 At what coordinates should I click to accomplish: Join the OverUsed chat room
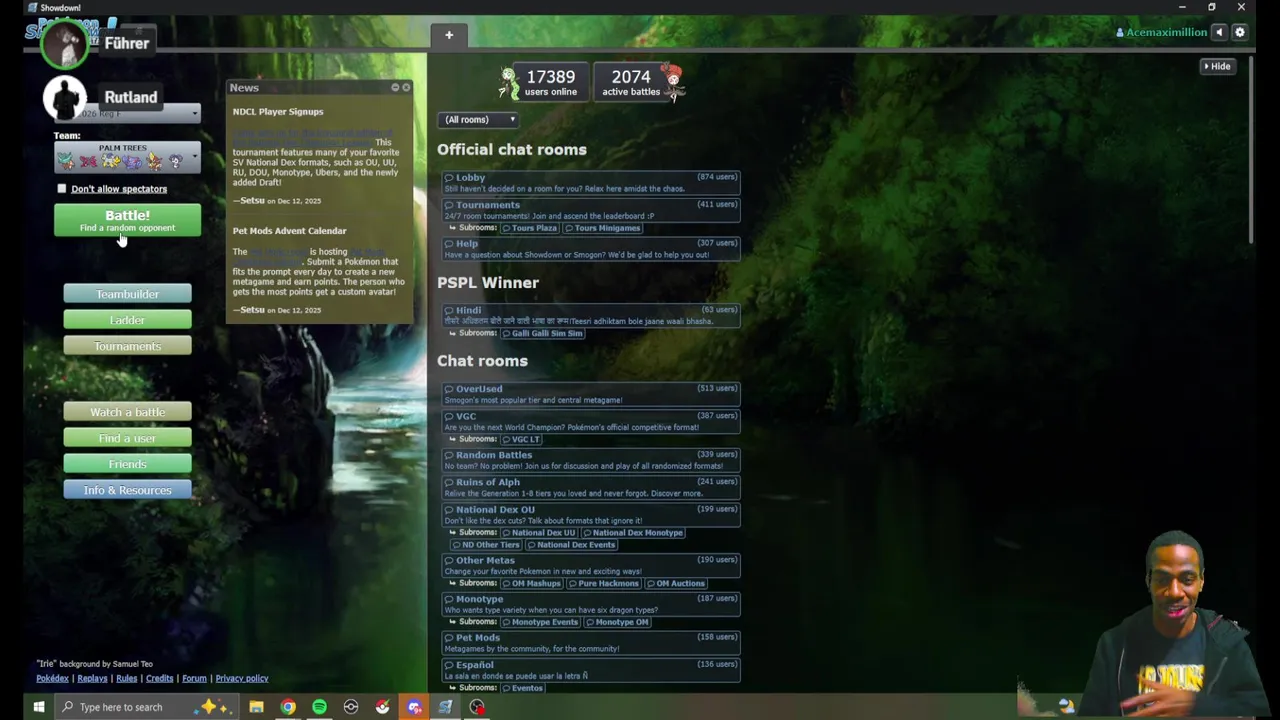coord(591,394)
